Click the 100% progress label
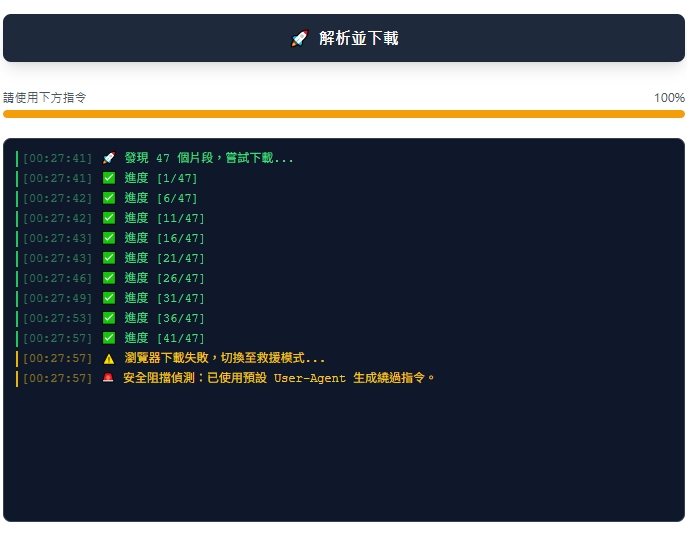 669,98
